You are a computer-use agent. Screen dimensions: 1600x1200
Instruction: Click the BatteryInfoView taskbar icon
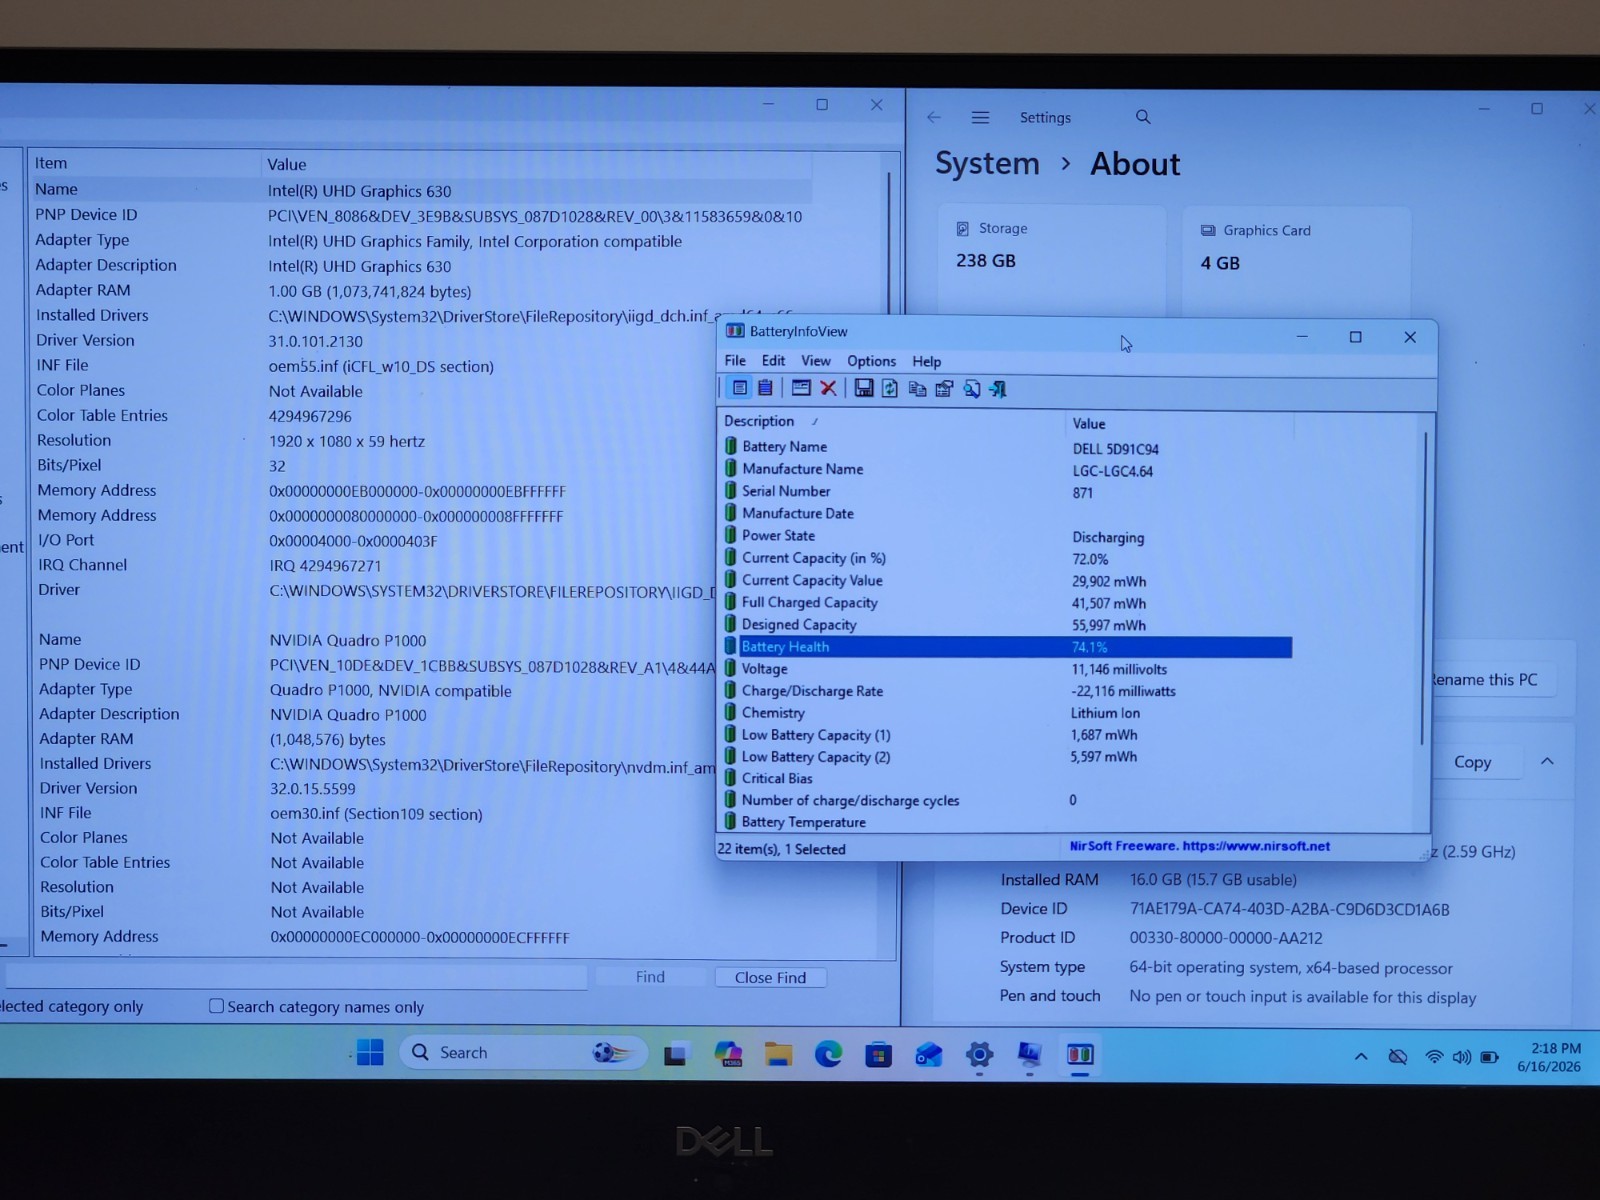(1080, 1054)
